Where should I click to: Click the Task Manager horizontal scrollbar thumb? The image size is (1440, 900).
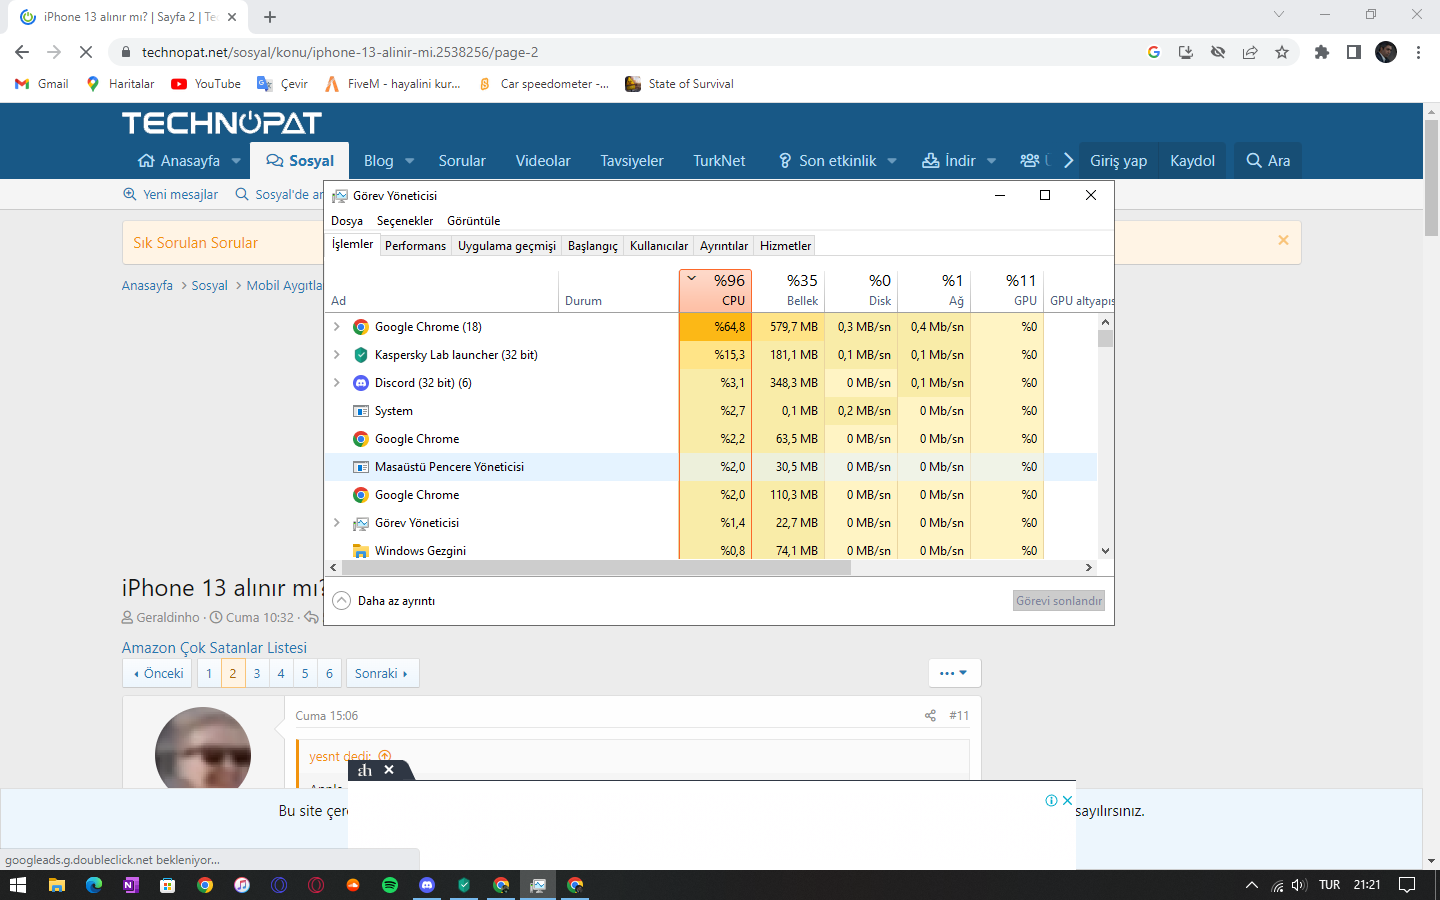point(596,567)
